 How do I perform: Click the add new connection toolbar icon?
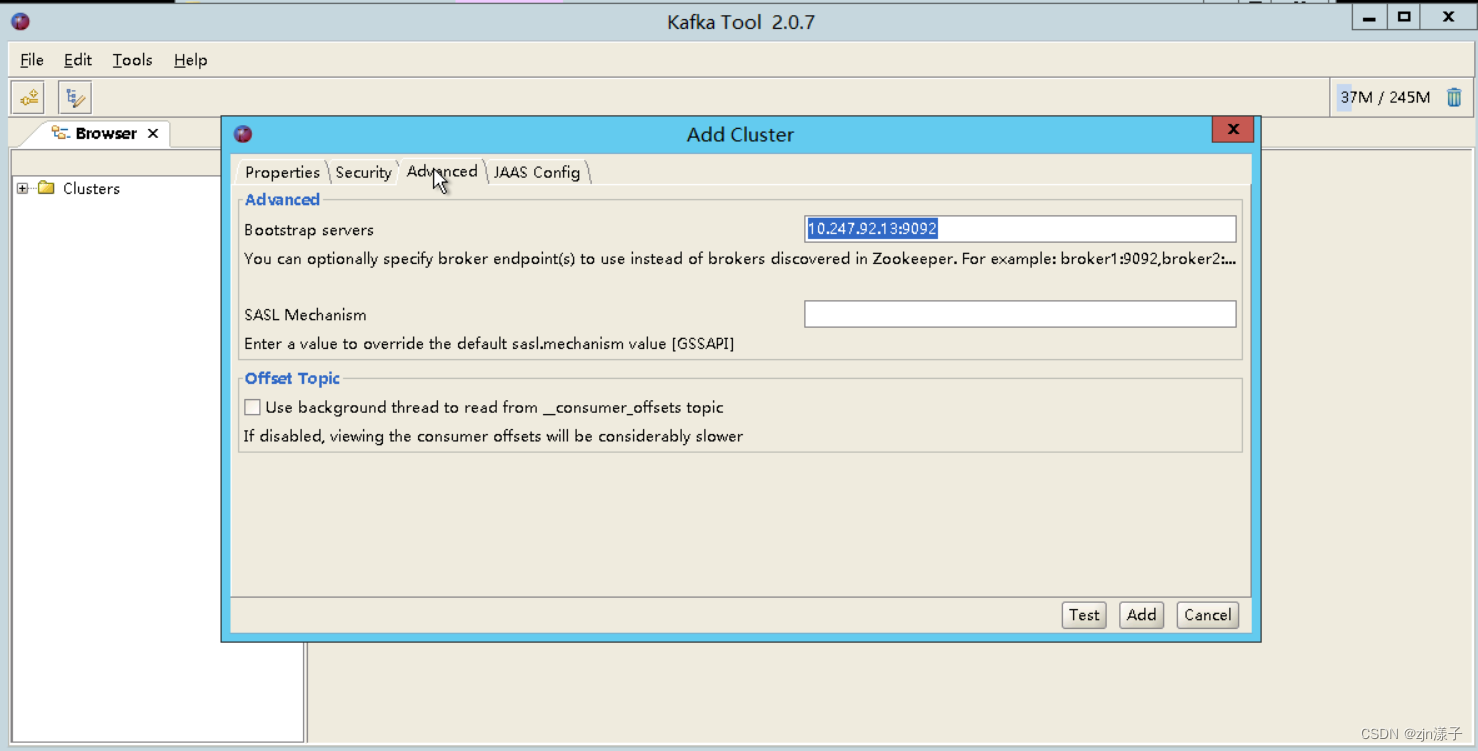[x=28, y=97]
